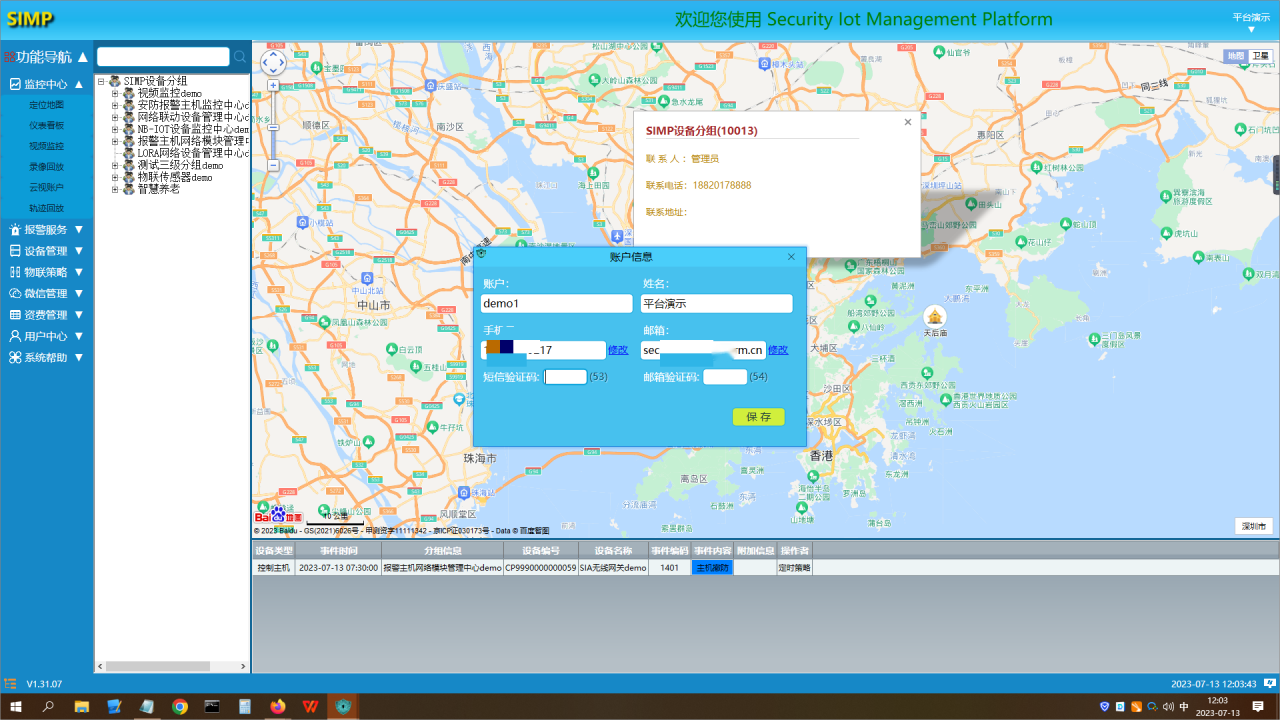Click the map zoom-out minus button
Viewport: 1280px width, 720px height.
(x=273, y=165)
